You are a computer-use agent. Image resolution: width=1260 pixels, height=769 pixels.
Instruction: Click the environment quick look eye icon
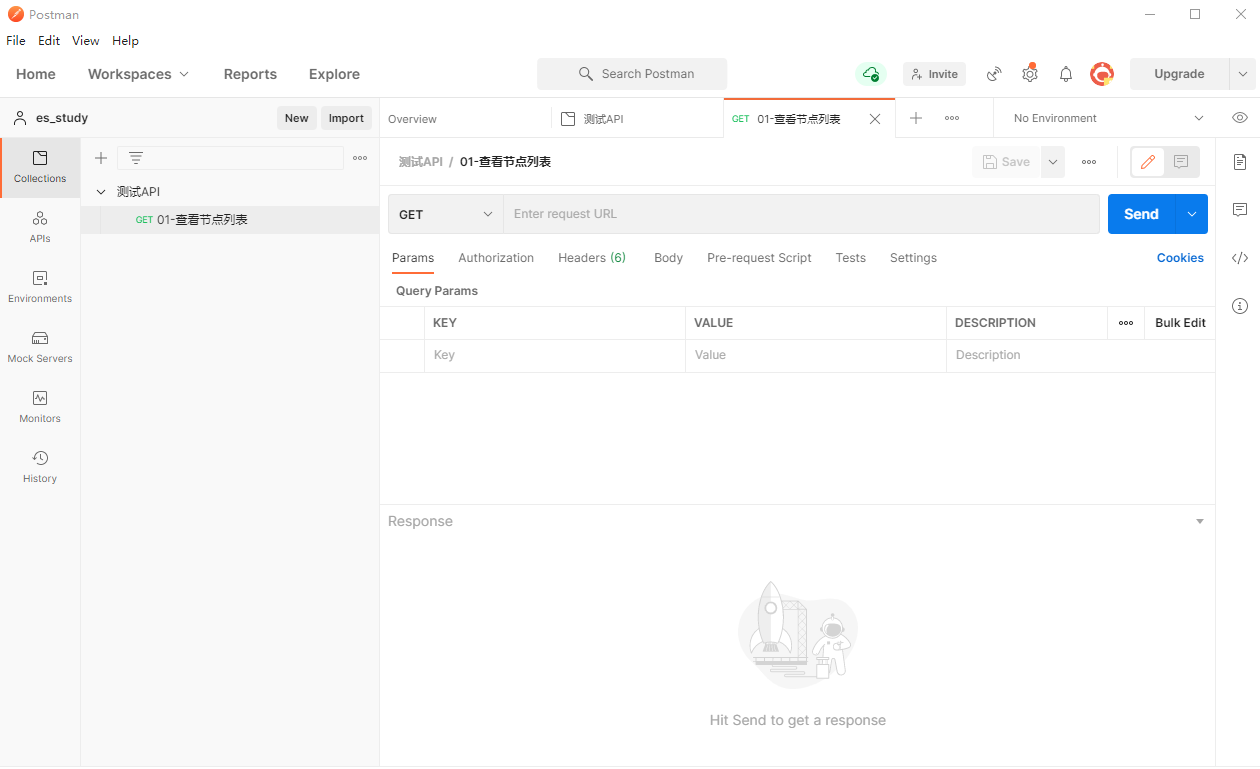(x=1240, y=118)
